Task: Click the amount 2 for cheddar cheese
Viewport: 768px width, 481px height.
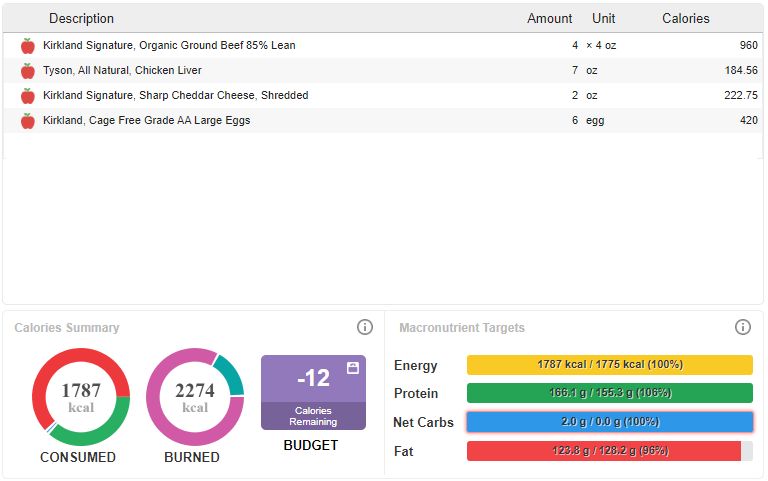Action: [x=575, y=96]
